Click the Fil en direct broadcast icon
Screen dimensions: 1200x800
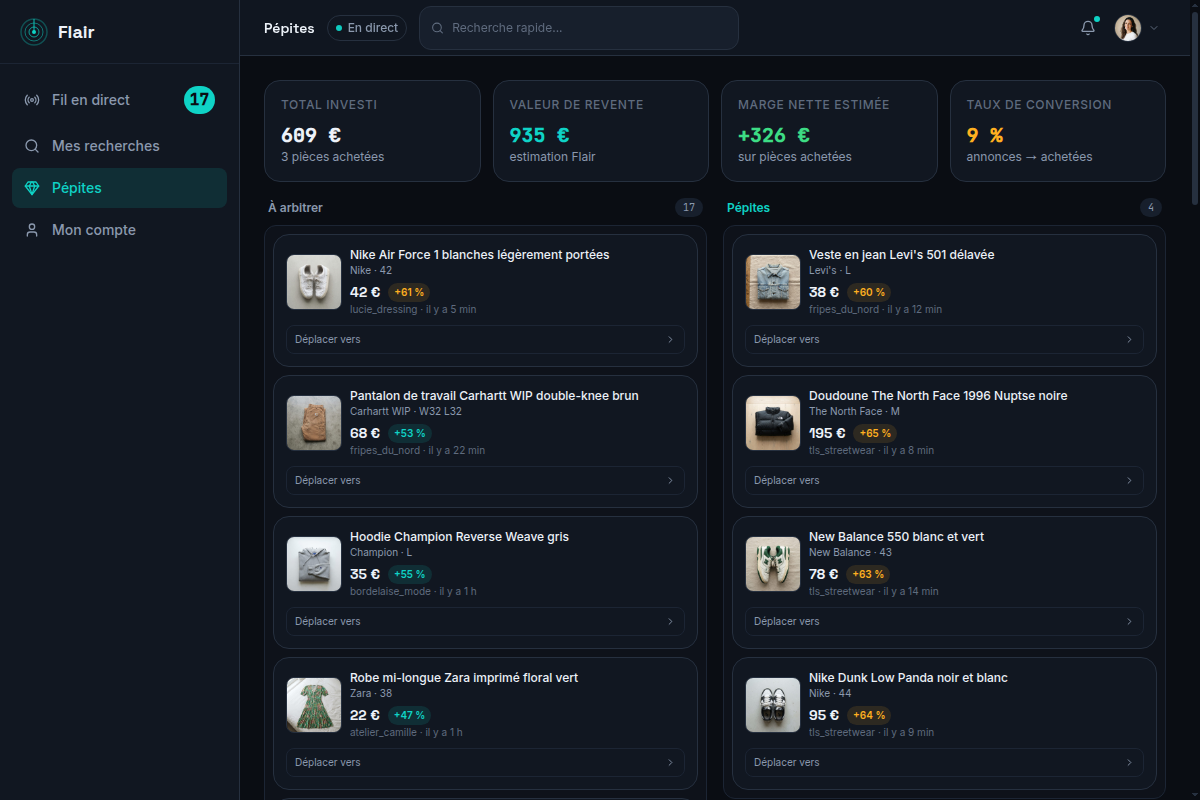pos(32,100)
